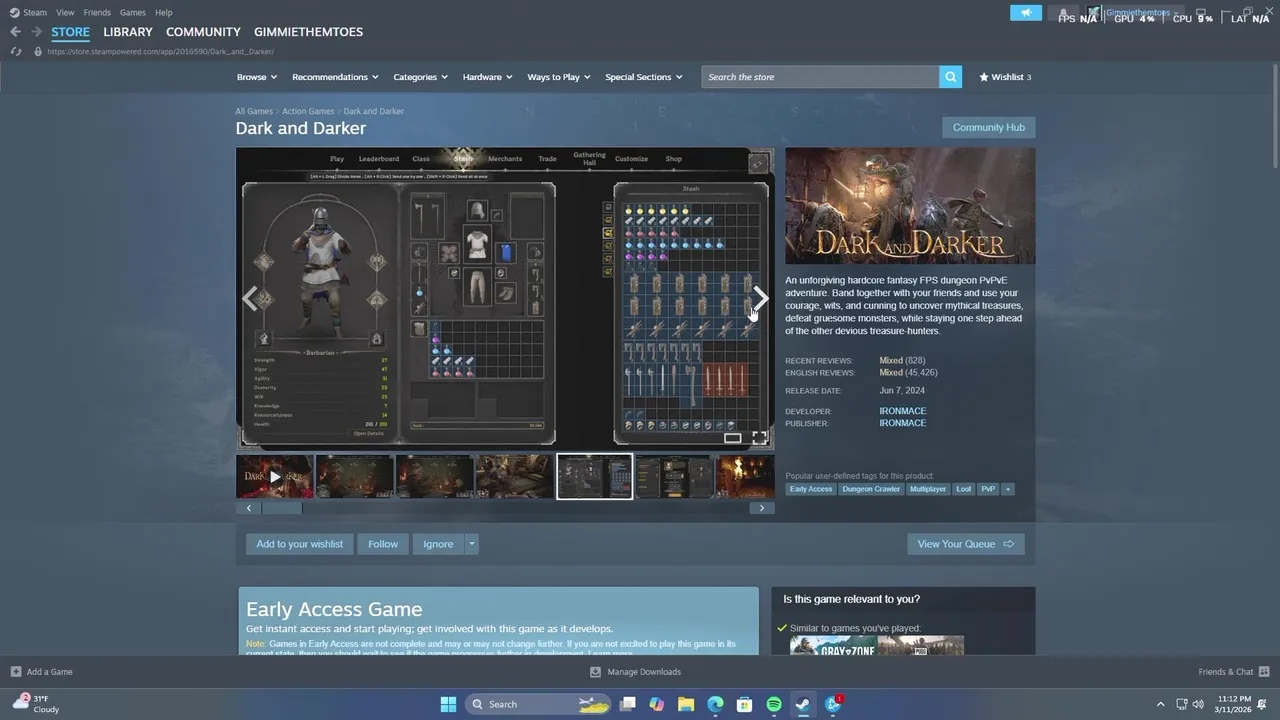Open the Help menu
Image resolution: width=1280 pixels, height=720 pixels.
coord(163,12)
